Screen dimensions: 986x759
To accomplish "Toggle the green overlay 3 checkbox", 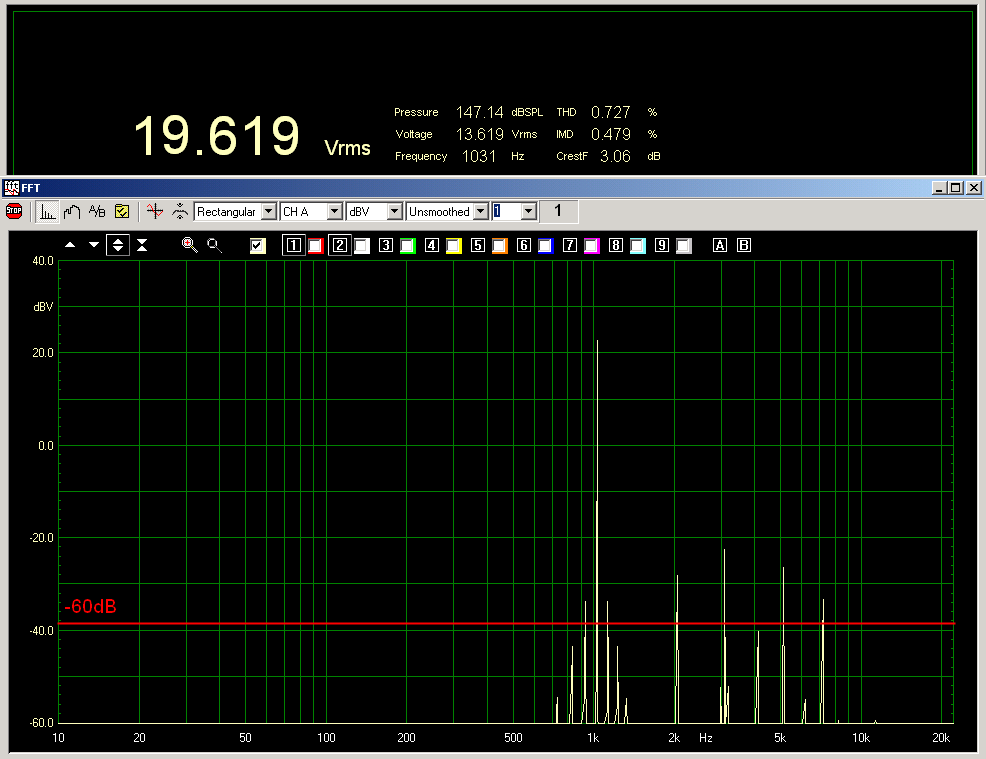I will tap(407, 246).
